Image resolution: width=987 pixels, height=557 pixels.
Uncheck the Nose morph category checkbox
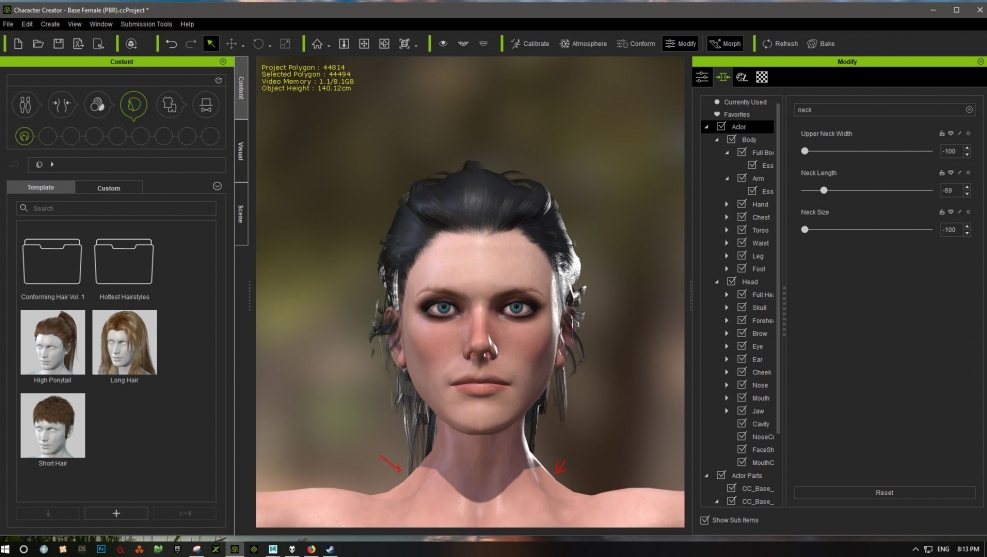742,385
